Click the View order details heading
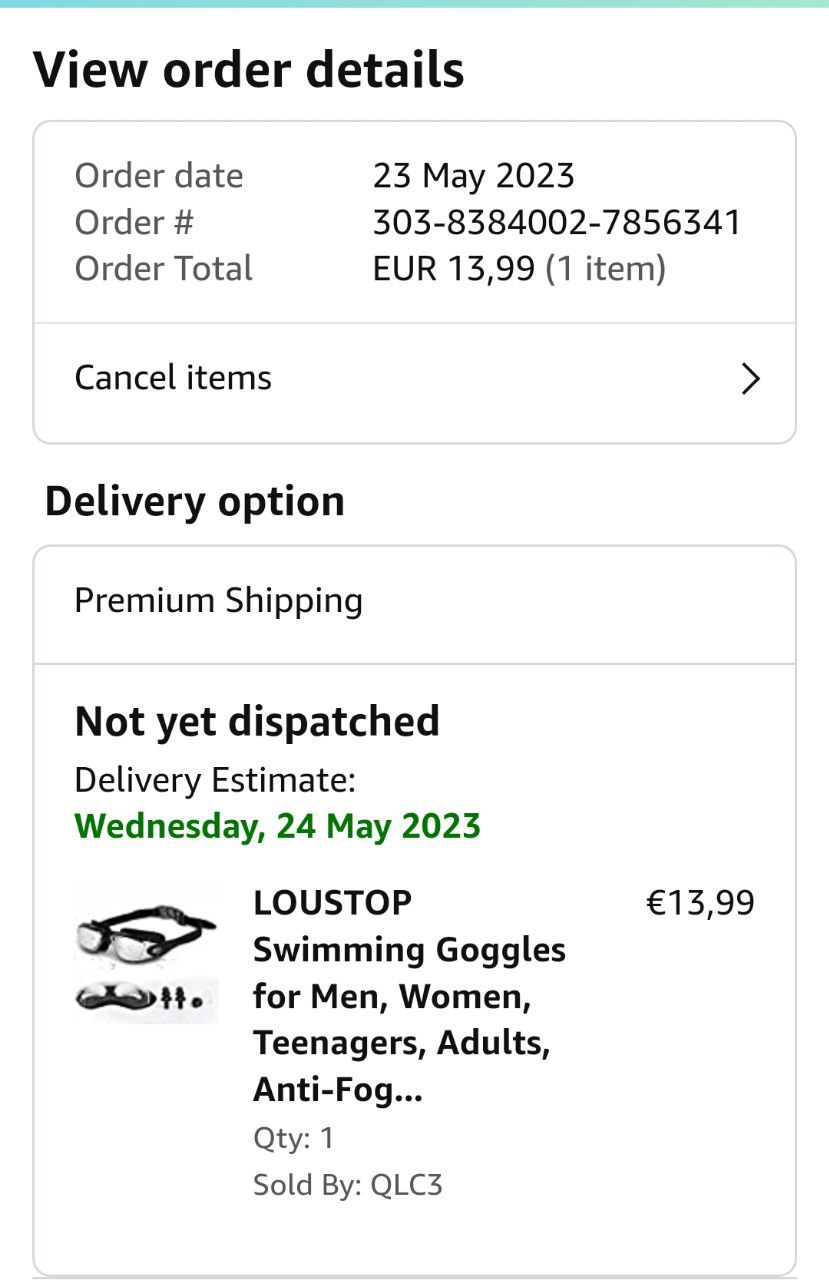829x1280 pixels. [x=249, y=71]
